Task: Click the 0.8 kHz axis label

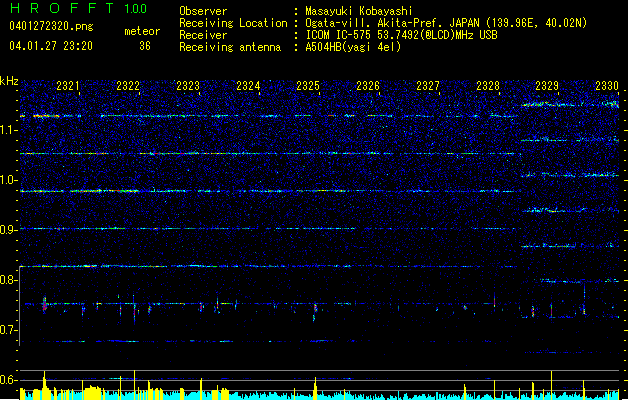Action: click(9, 280)
